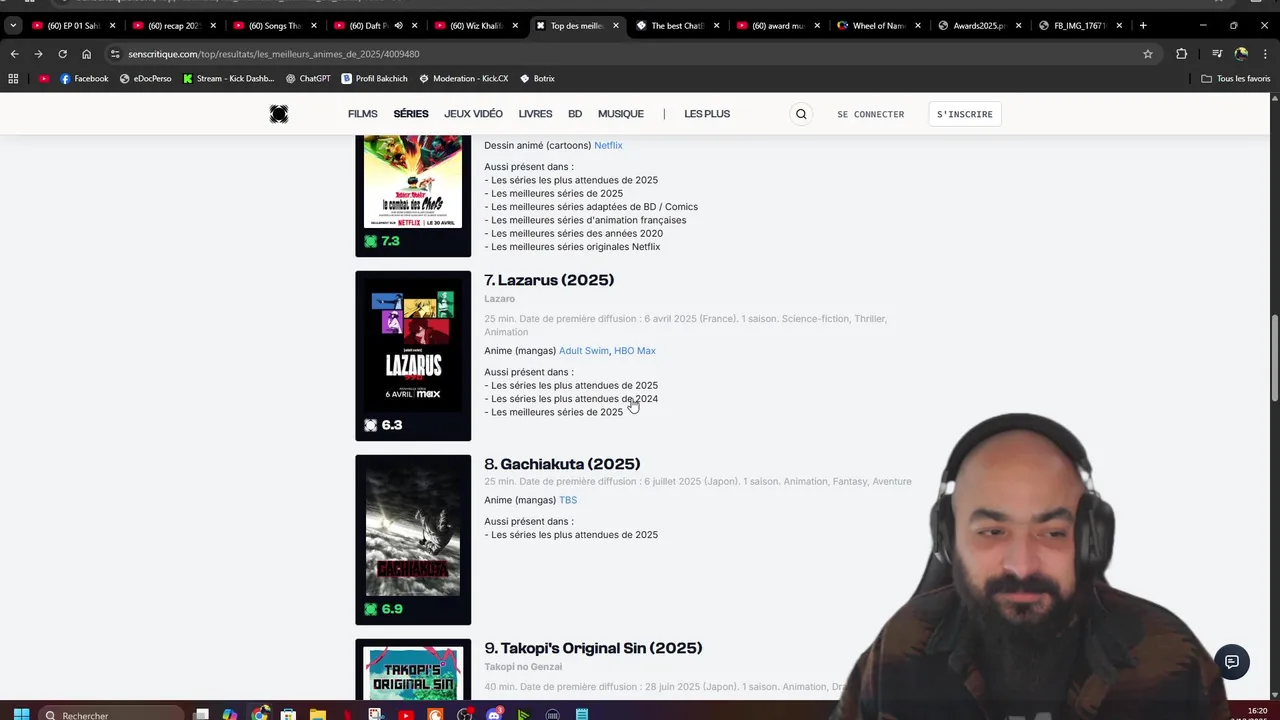
Task: Mute the Daft Punk tab audio
Action: (x=398, y=25)
